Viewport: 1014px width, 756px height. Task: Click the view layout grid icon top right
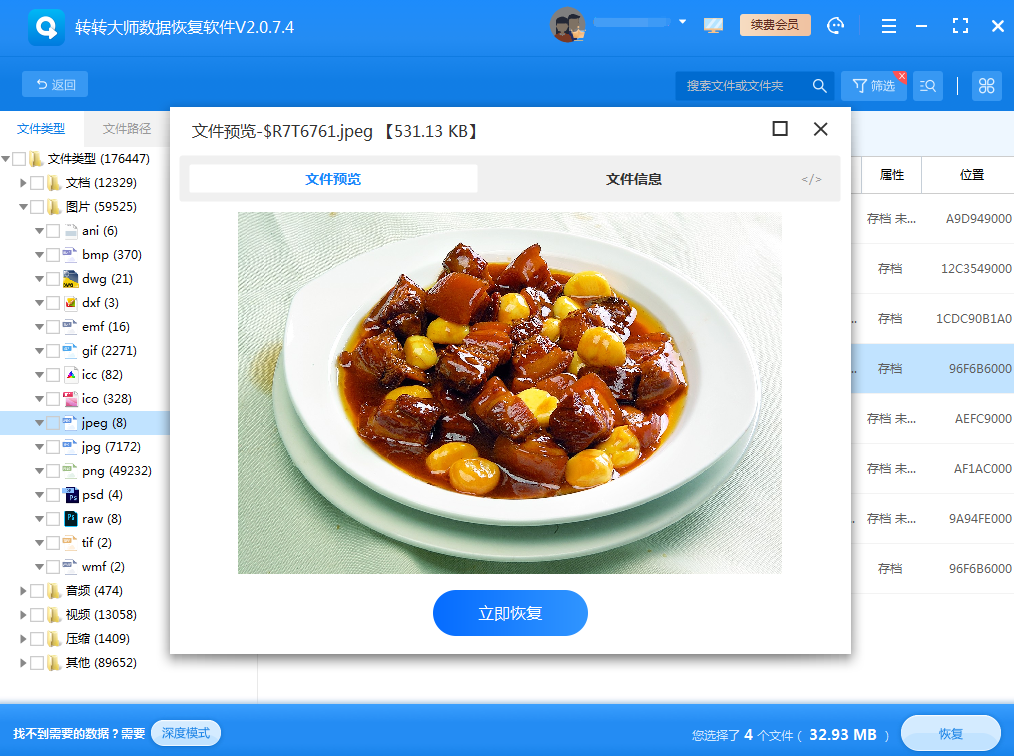coord(986,85)
